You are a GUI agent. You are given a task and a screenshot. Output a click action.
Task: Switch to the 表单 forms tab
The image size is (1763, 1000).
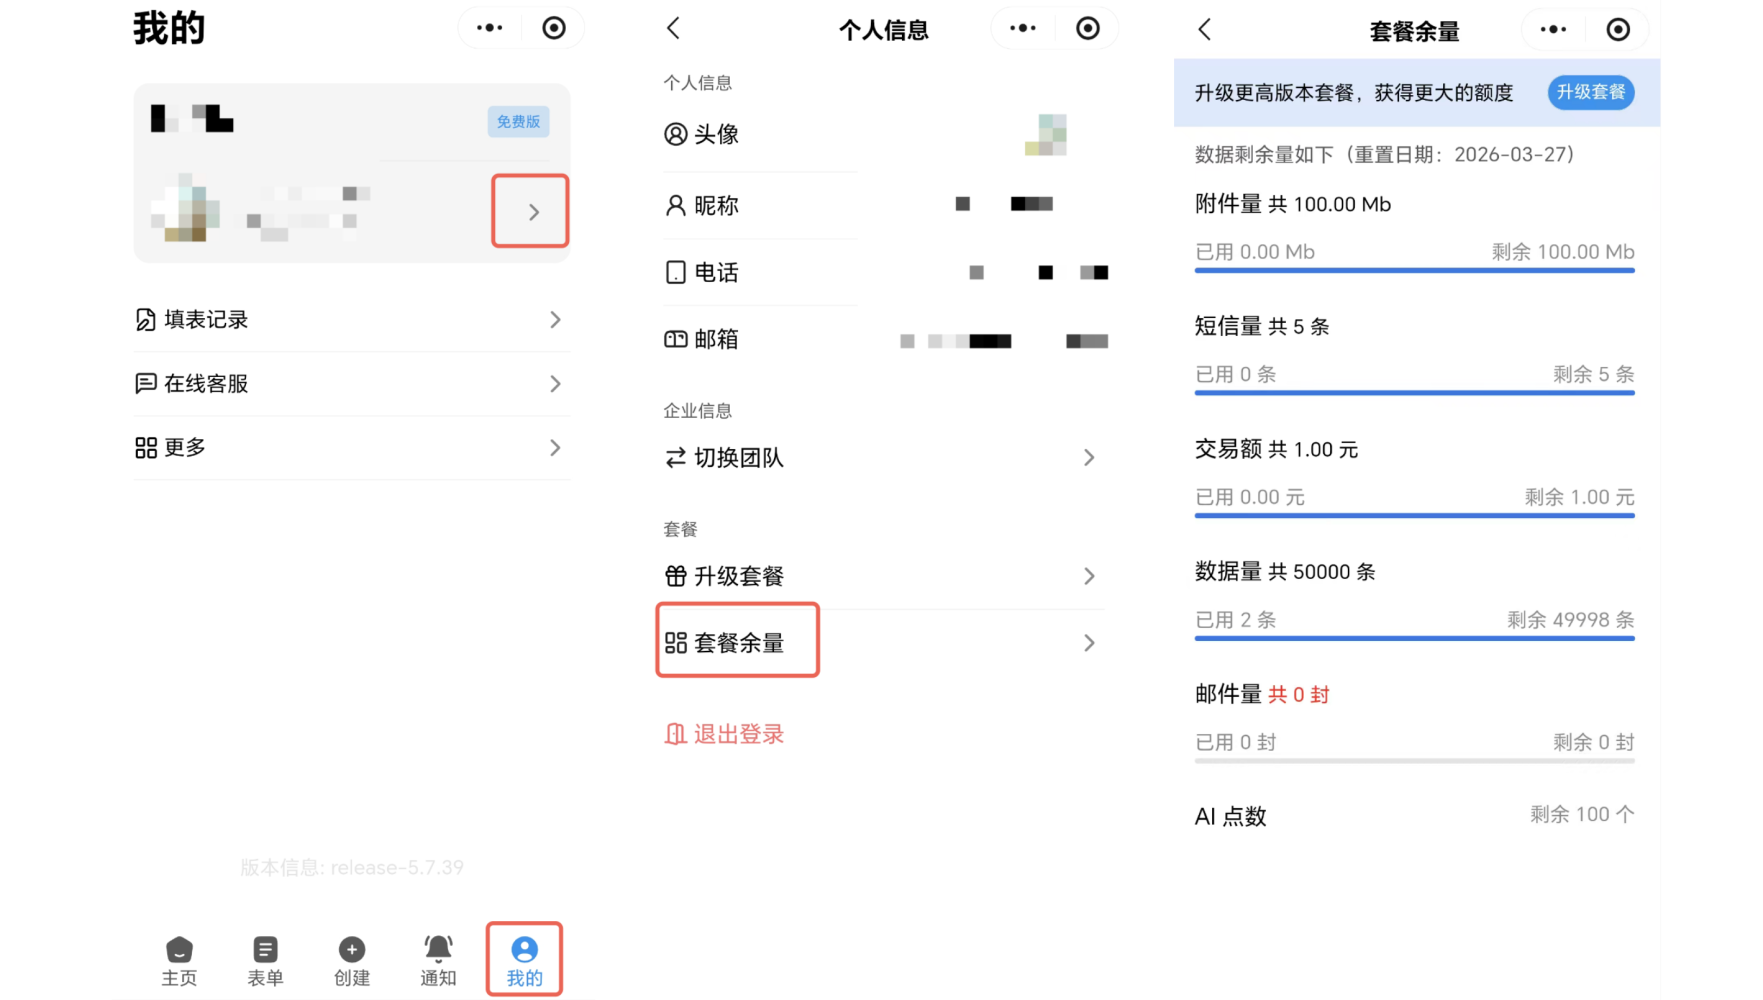pos(265,950)
